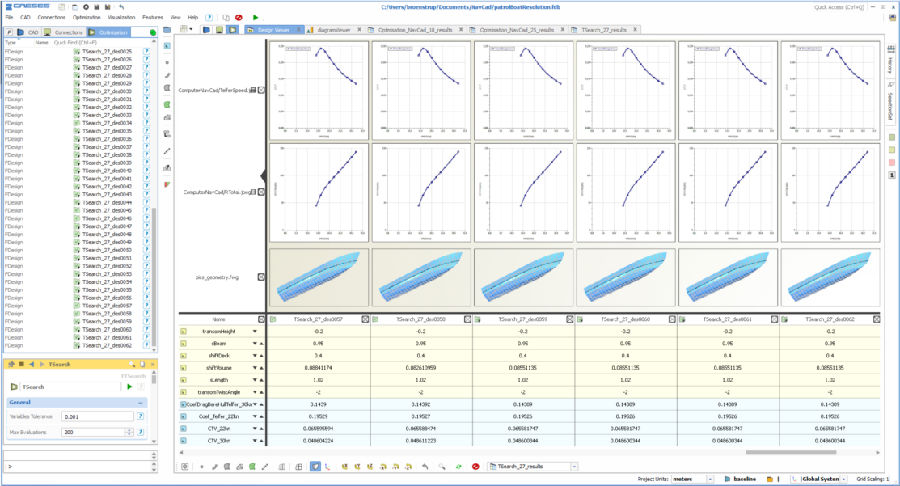Click the green cylinder icon in bottom toolbar
Screen dimensions: 900x486
[252, 466]
